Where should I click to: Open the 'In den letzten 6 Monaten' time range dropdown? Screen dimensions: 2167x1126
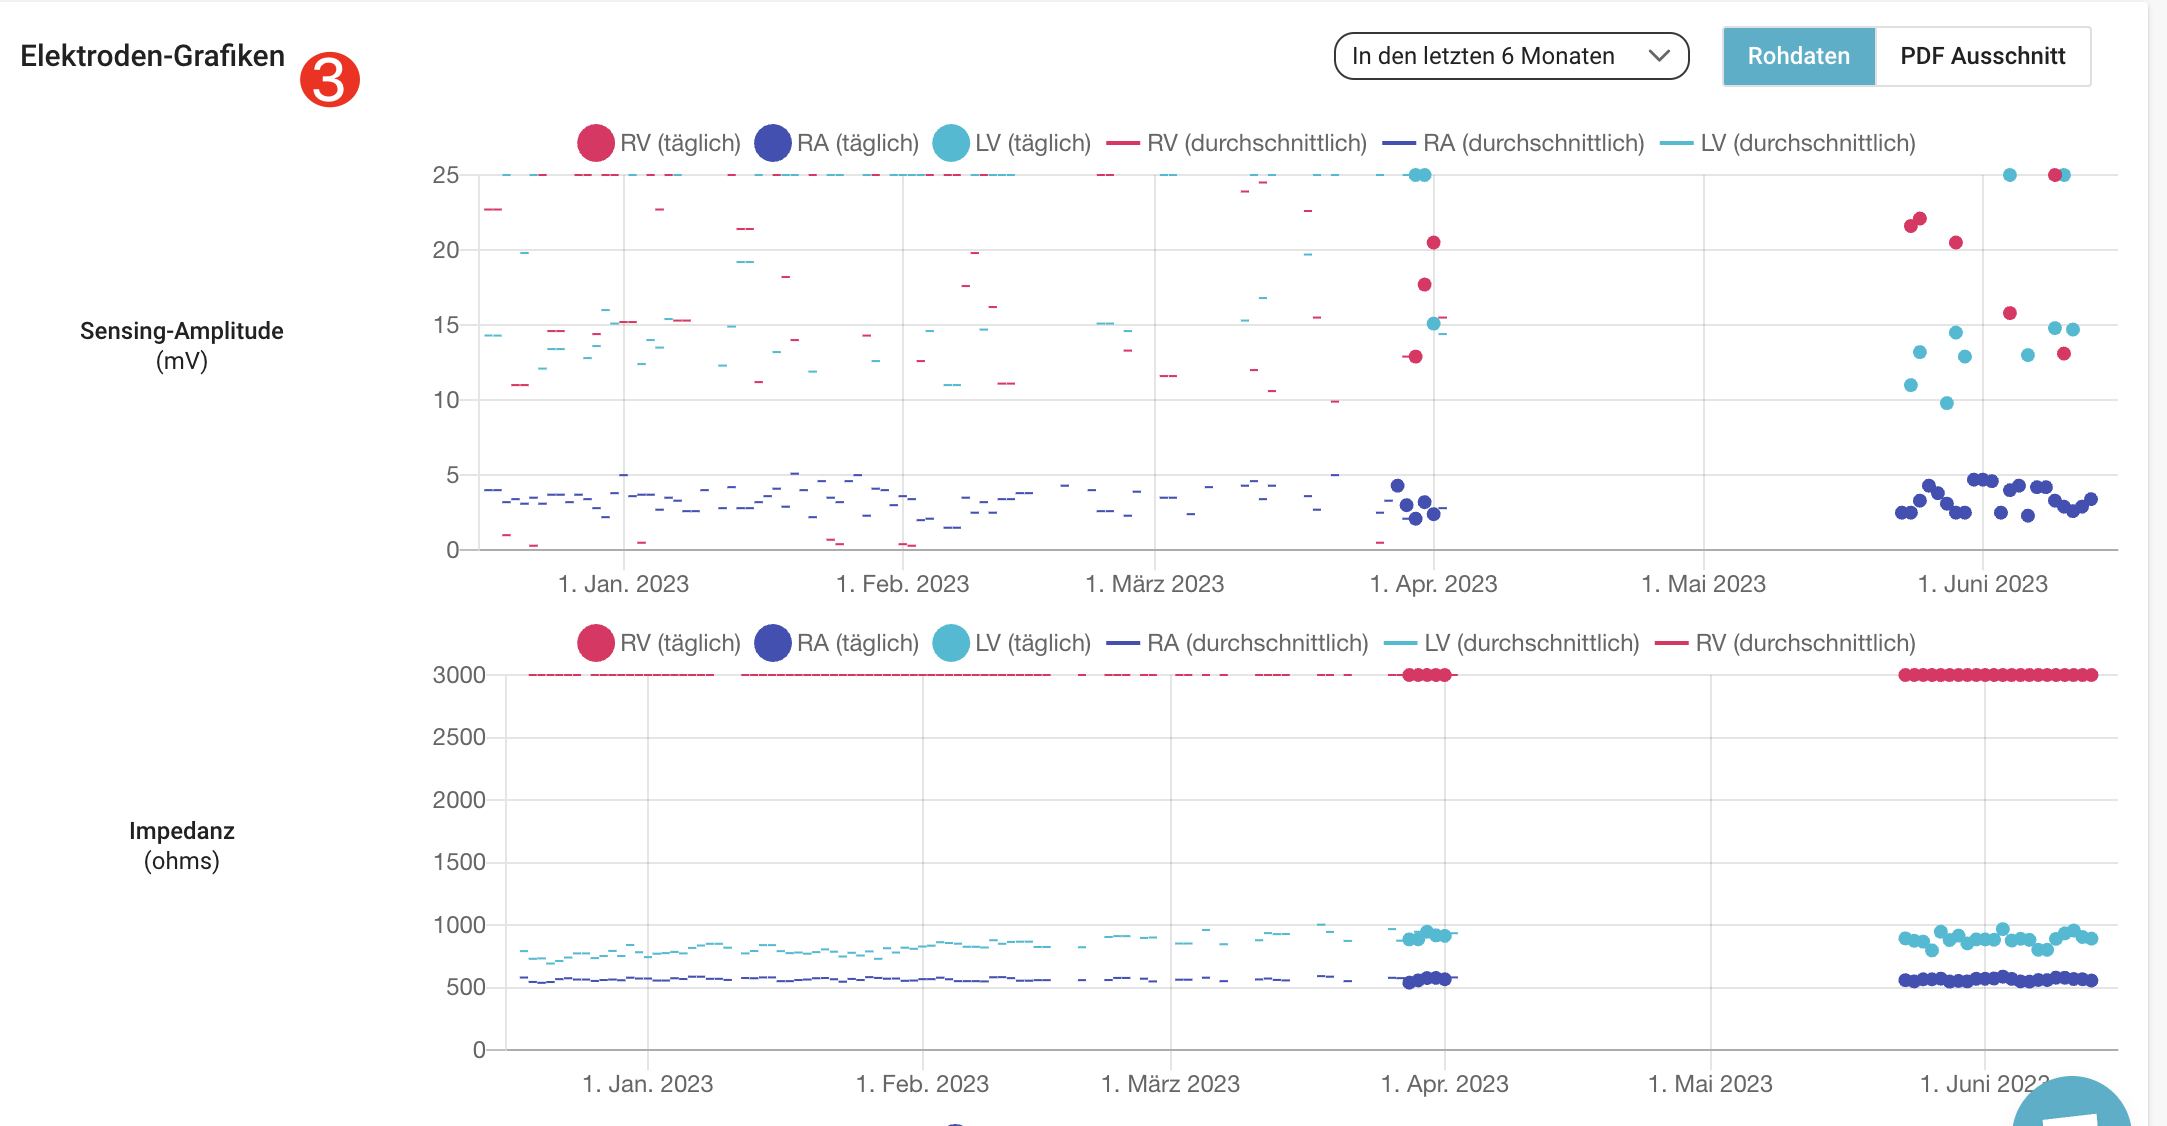point(1511,56)
